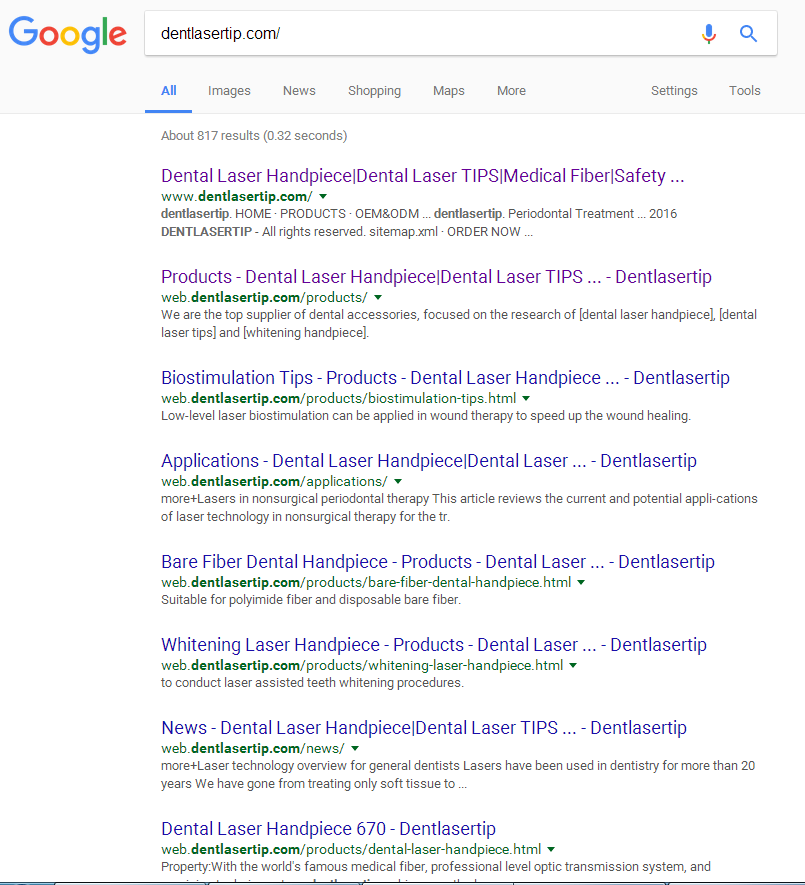Image resolution: width=805 pixels, height=885 pixels.
Task: Open the More menu
Action: [x=511, y=91]
